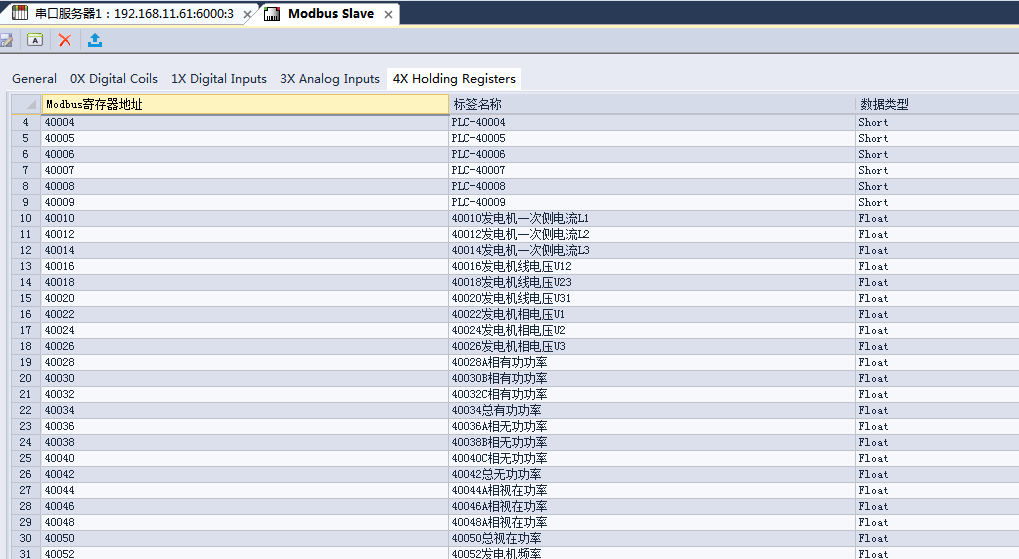
Task: Click address cell 40034
Action: (x=245, y=410)
